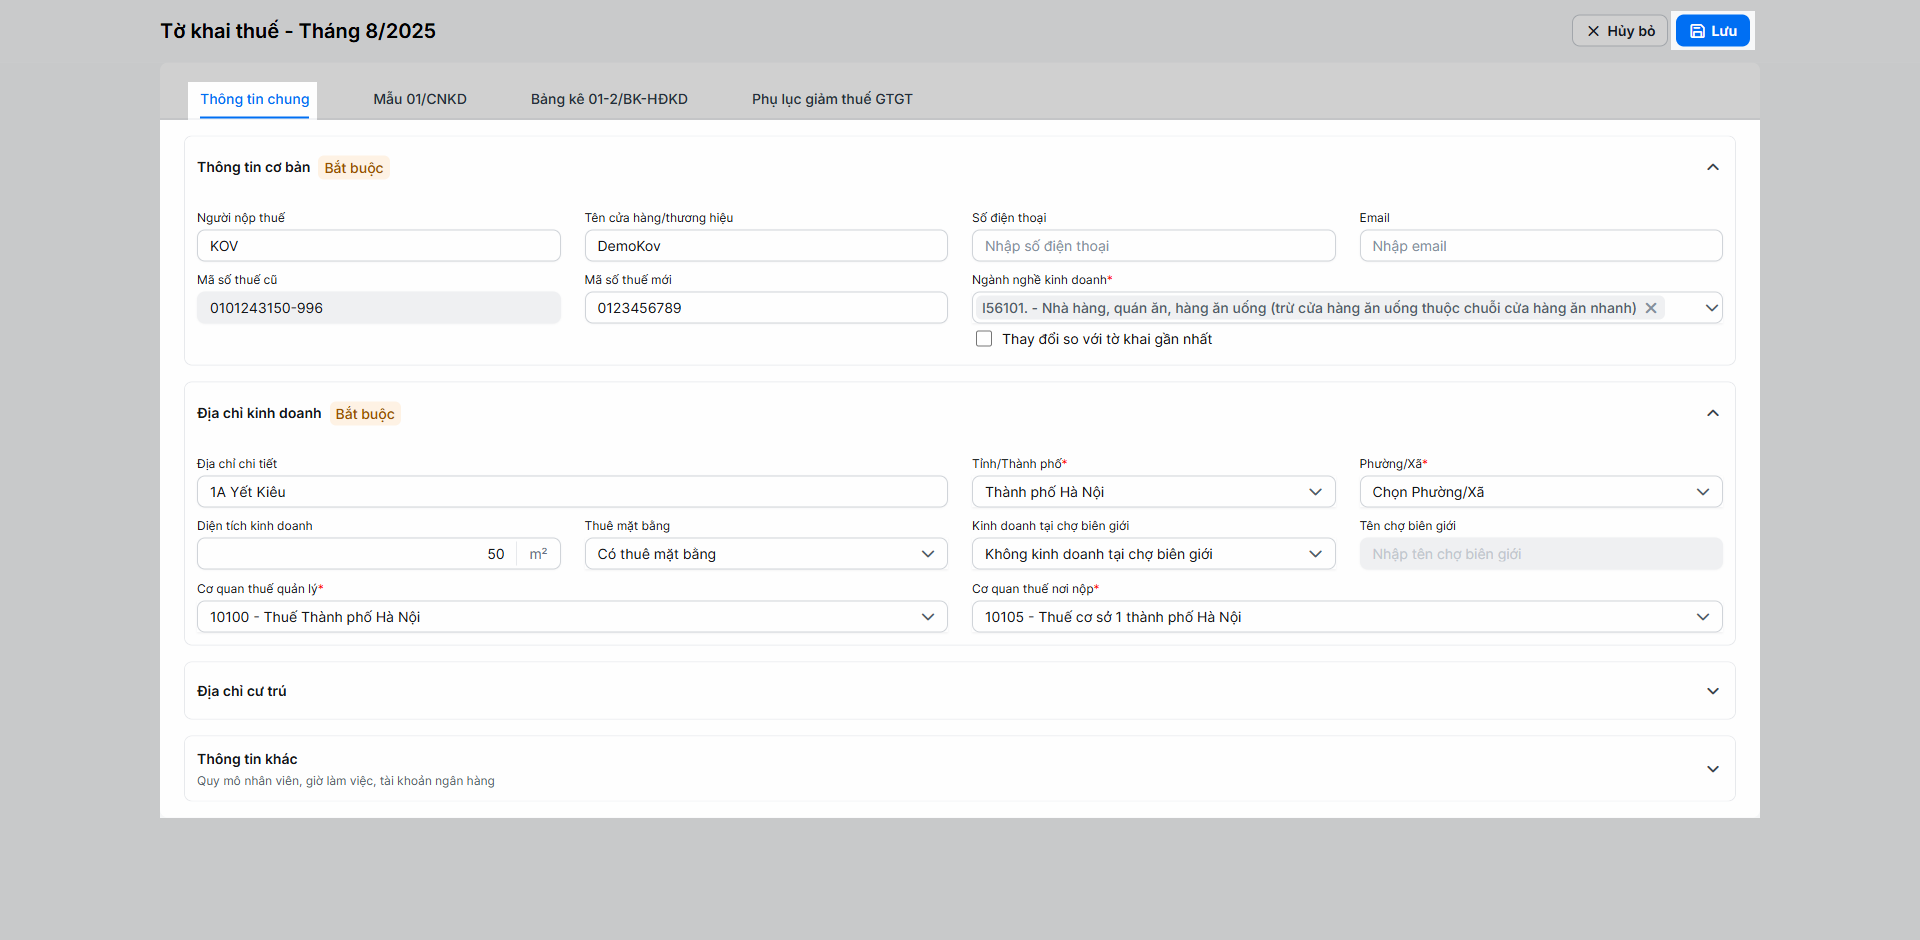This screenshot has height=940, width=1920.
Task: Open the Phường/Xã dropdown
Action: tap(1540, 492)
